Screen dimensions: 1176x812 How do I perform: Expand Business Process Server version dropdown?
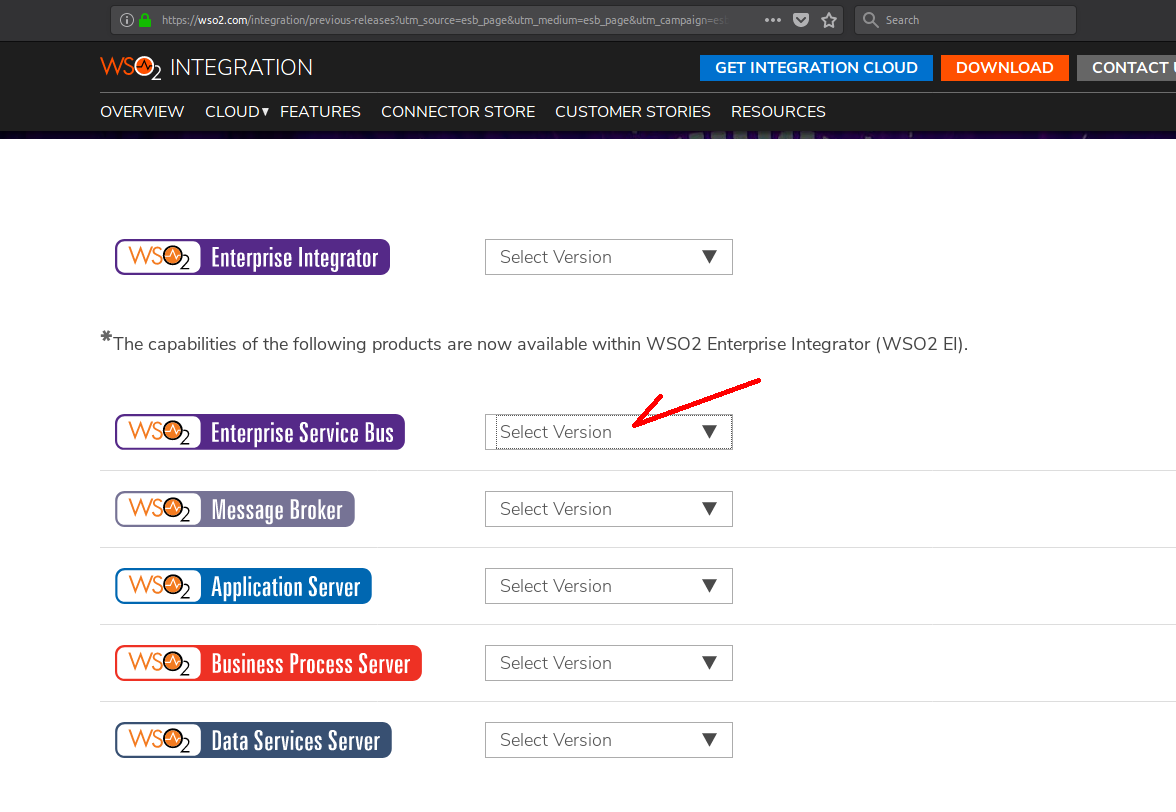[x=608, y=663]
